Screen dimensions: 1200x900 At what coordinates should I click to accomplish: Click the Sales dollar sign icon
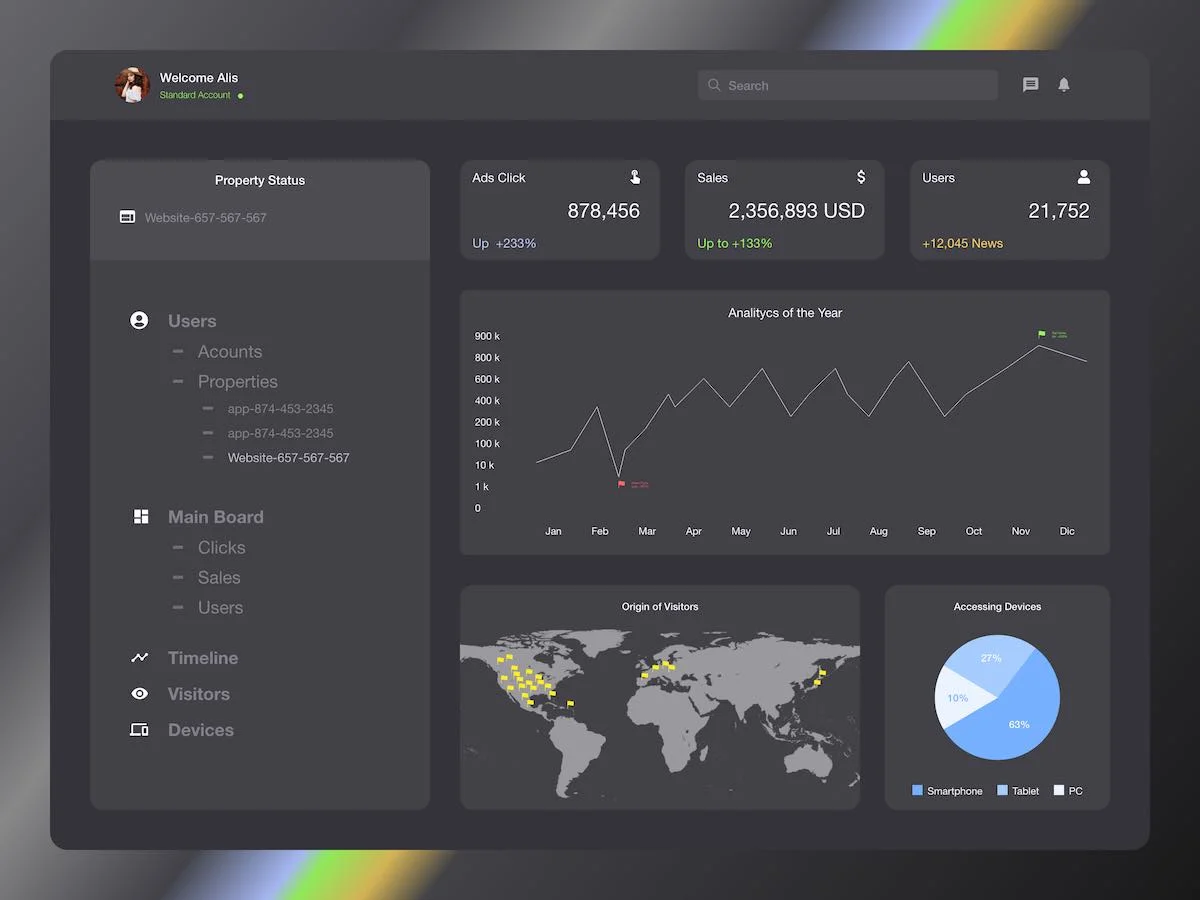pos(861,177)
